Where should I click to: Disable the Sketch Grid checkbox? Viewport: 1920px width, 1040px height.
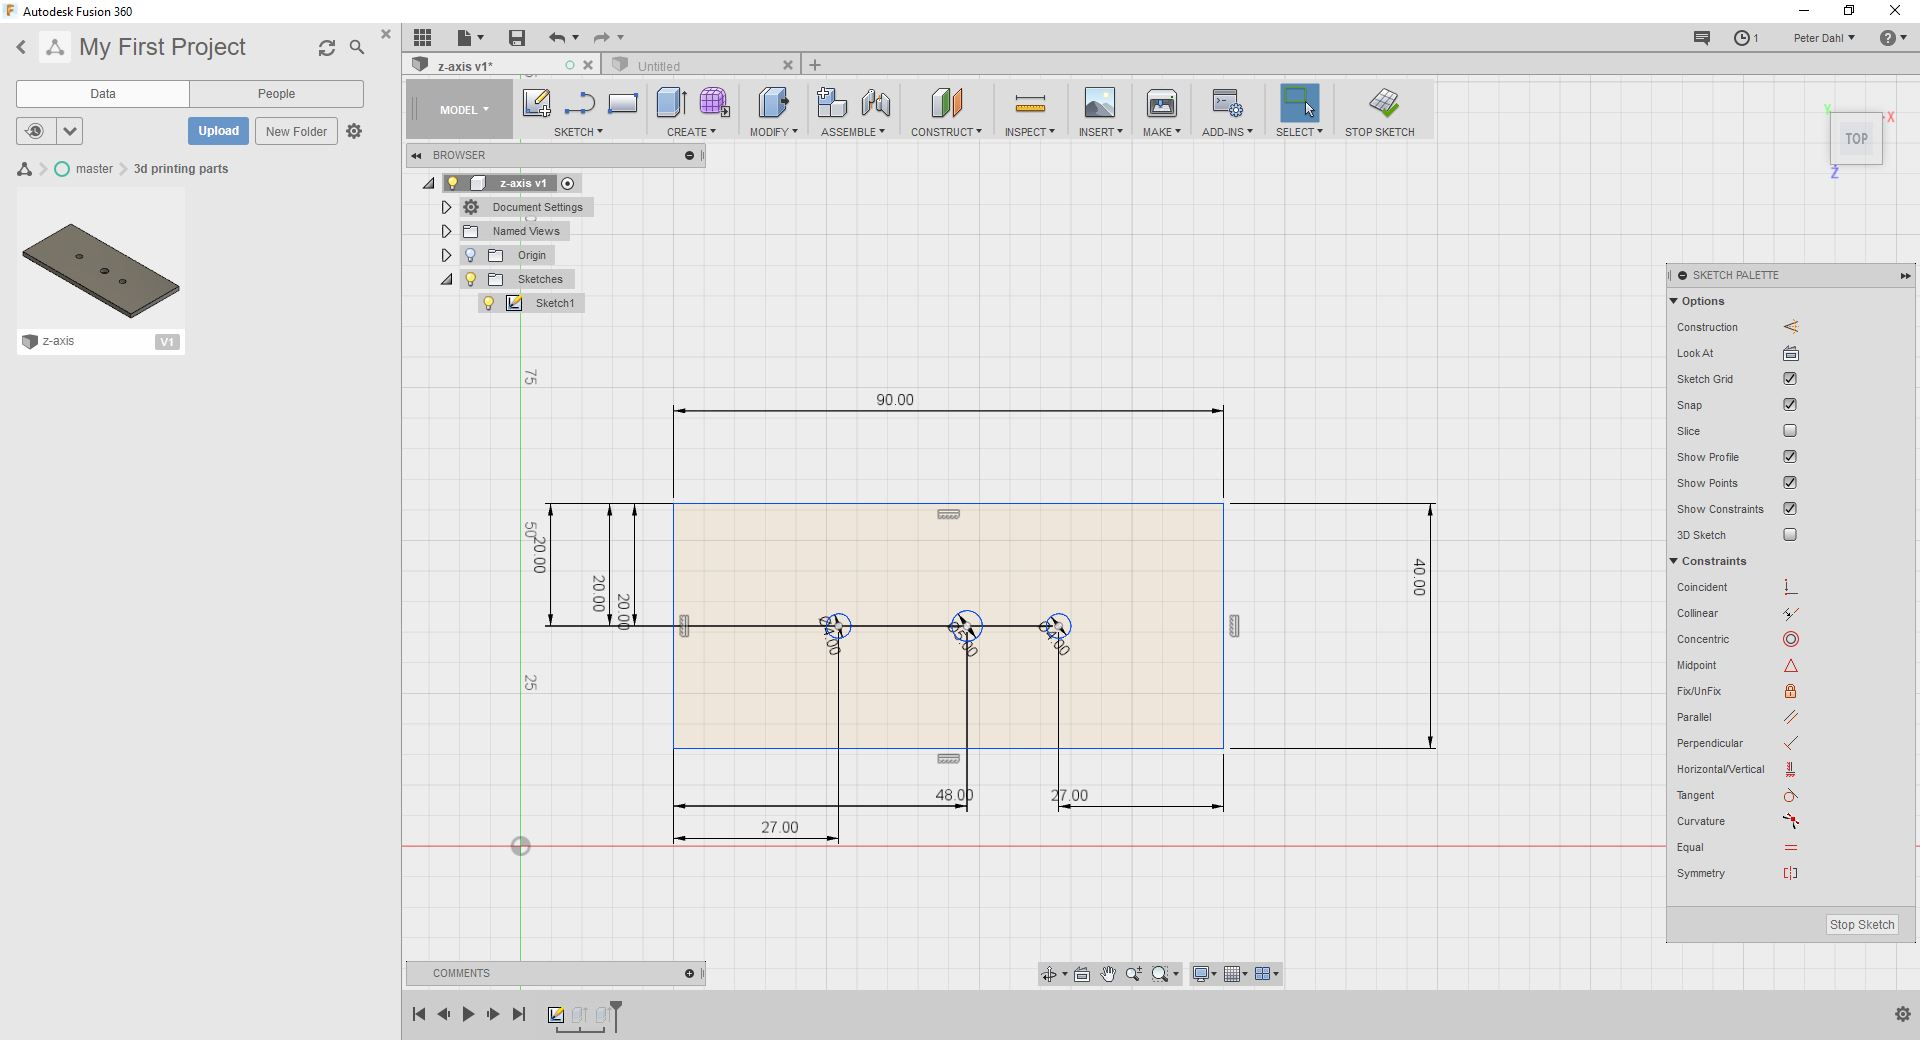pyautogui.click(x=1790, y=379)
